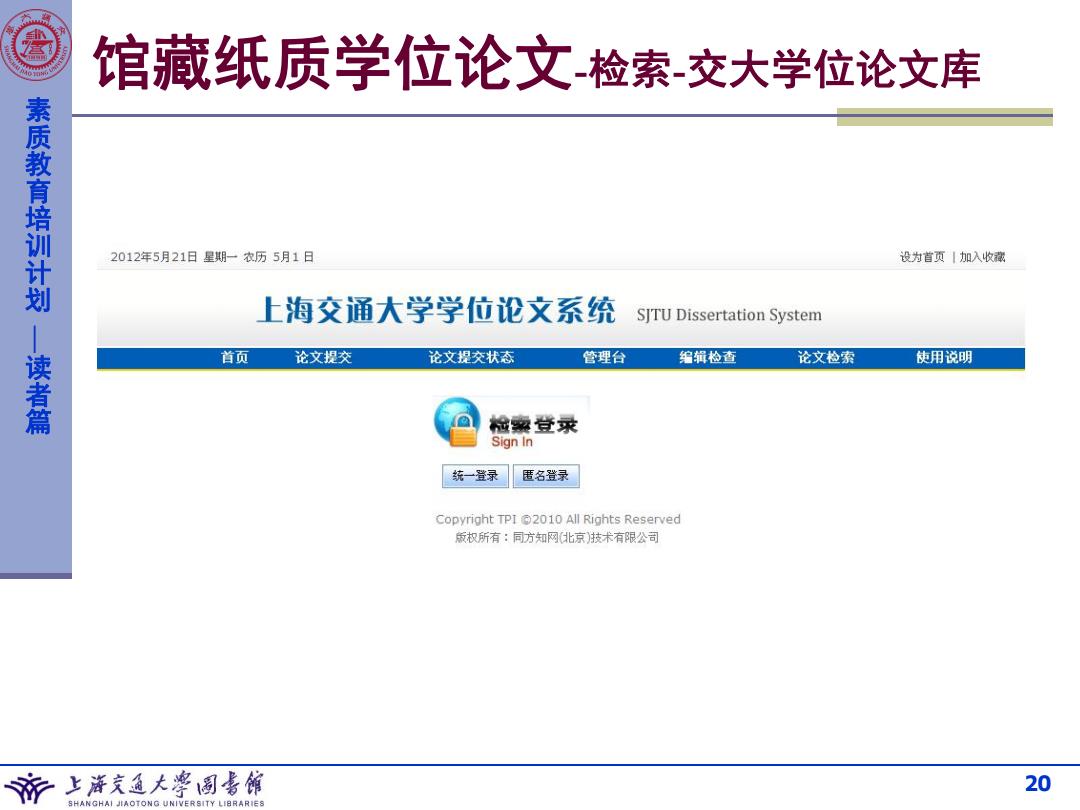Click the 统一登录 button
Screen dimensions: 1080x810
tap(475, 476)
